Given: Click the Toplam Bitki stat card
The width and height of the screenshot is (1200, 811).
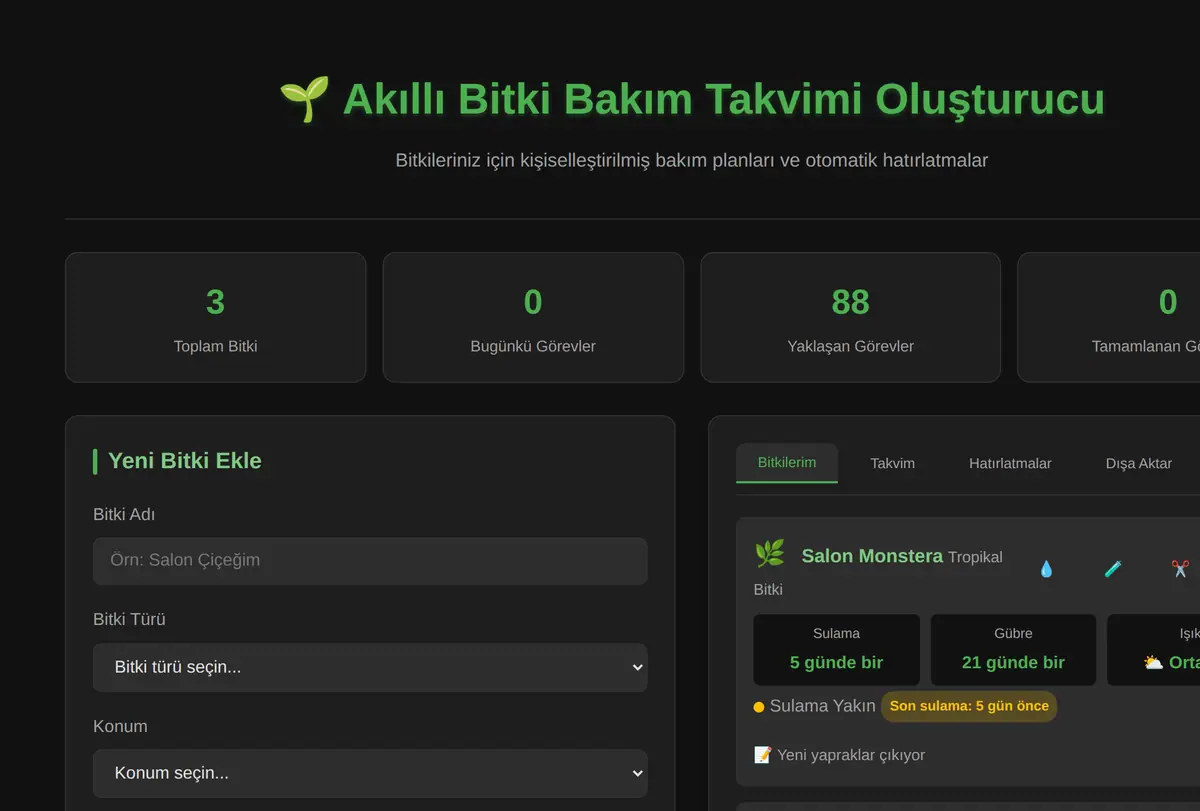Looking at the screenshot, I should [x=216, y=317].
